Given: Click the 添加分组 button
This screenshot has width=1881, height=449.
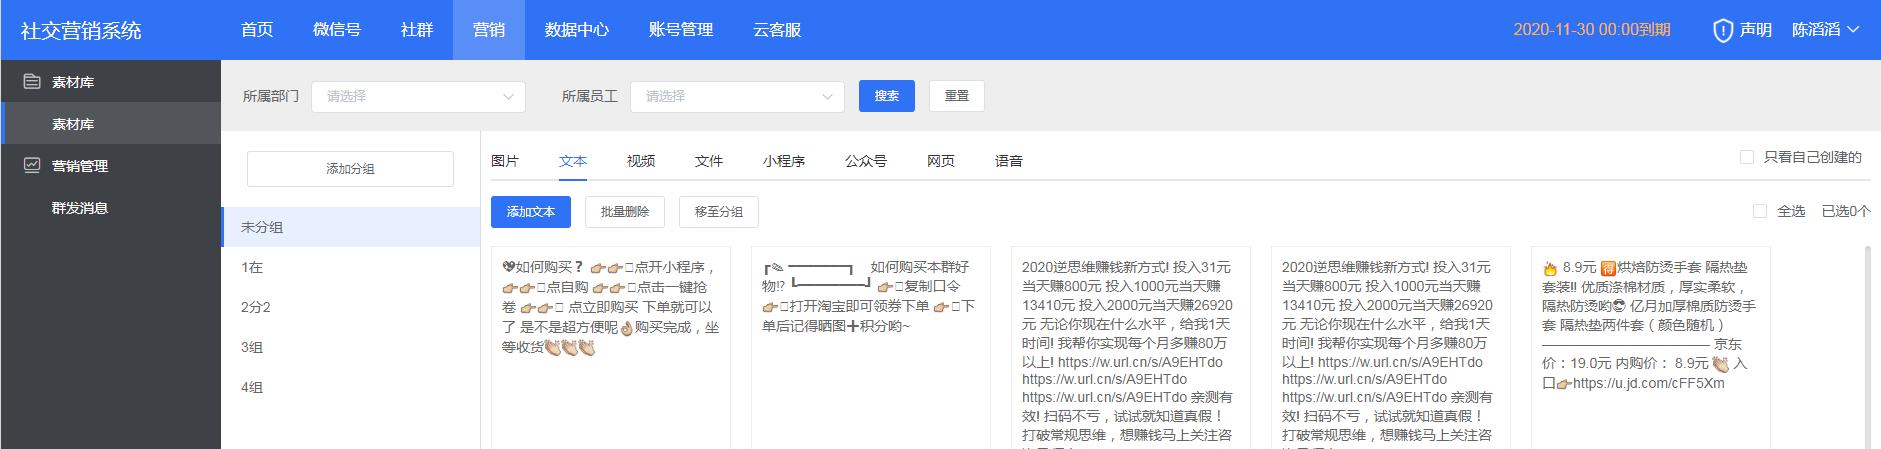Looking at the screenshot, I should pos(350,169).
